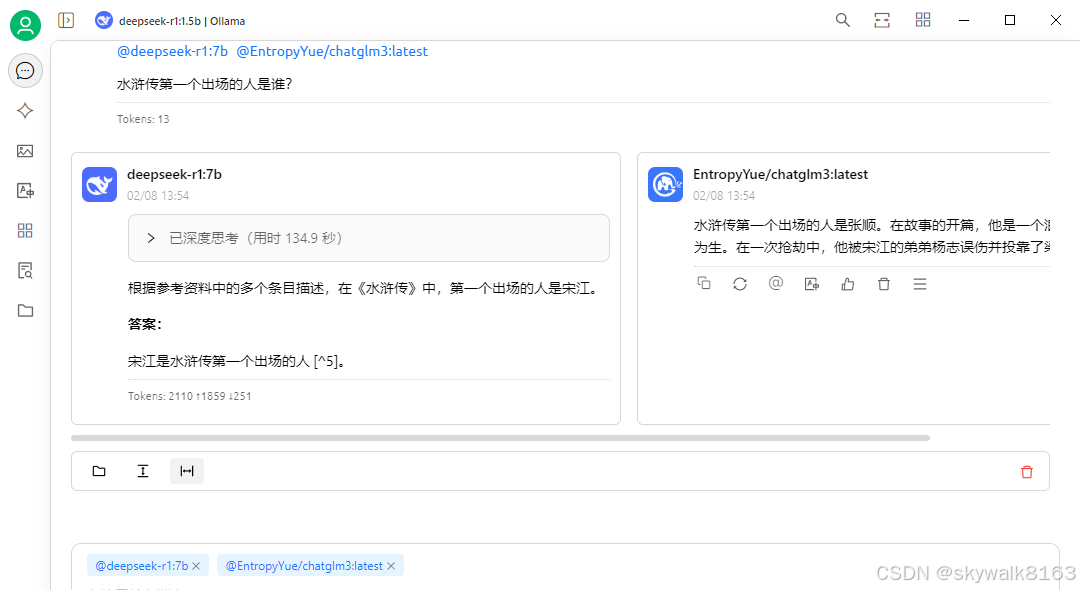The image size is (1080, 590).
Task: Click the @EntropyYue/chatglm3:latest mention link
Action: pyautogui.click(x=332, y=52)
